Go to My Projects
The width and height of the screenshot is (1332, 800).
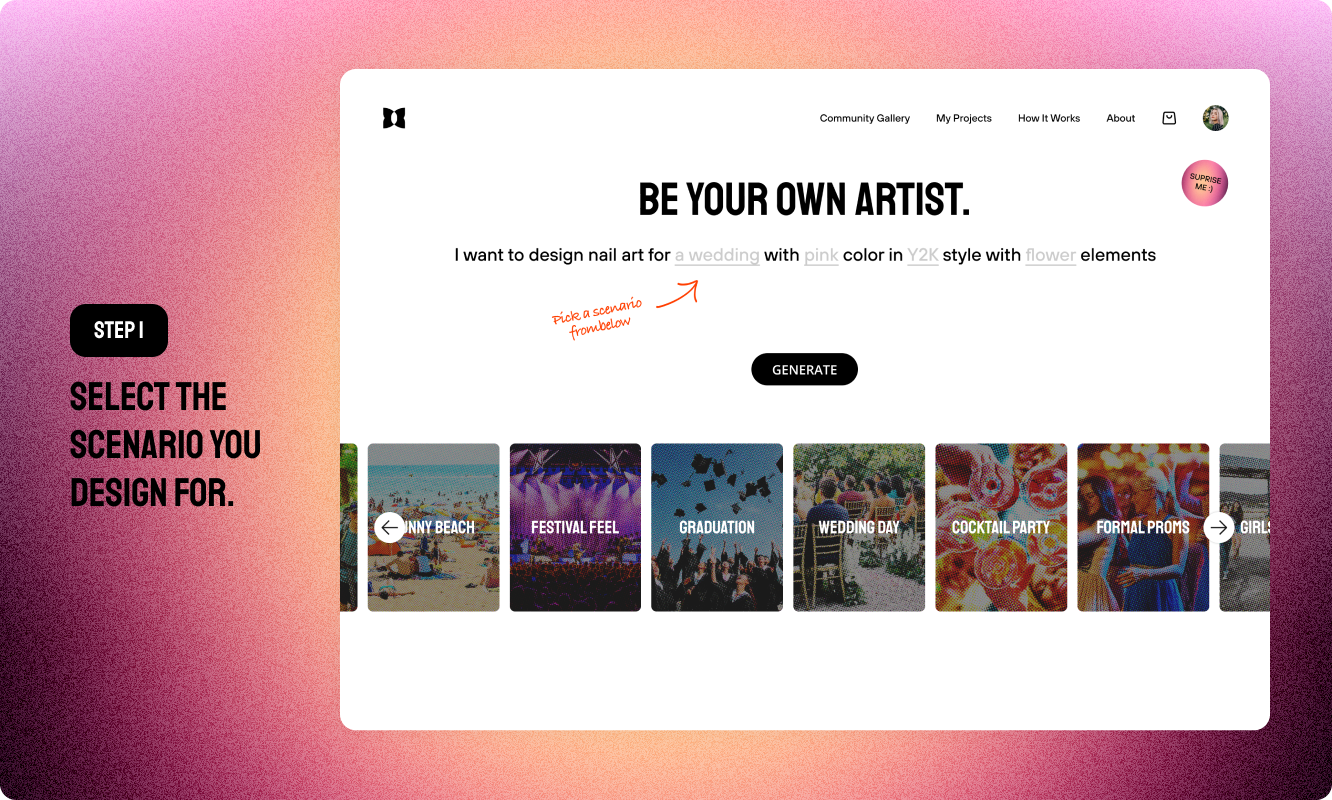964,118
